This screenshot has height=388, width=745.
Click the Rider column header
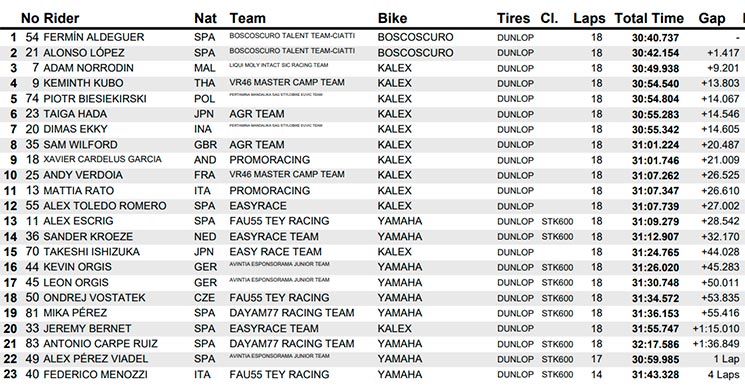[x=61, y=19]
